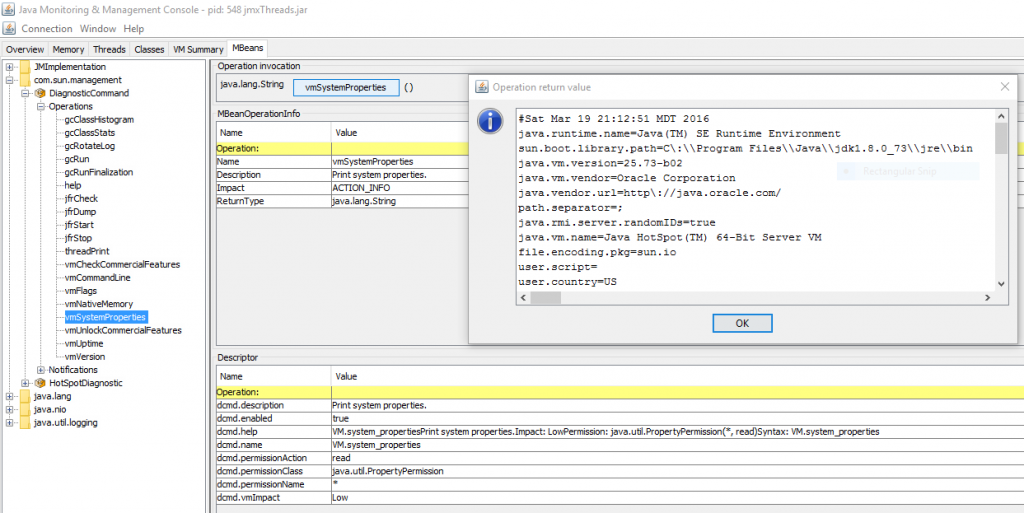The height and width of the screenshot is (513, 1024).
Task: Click the vertical scrollbar thumb in dialog
Action: click(1000, 138)
